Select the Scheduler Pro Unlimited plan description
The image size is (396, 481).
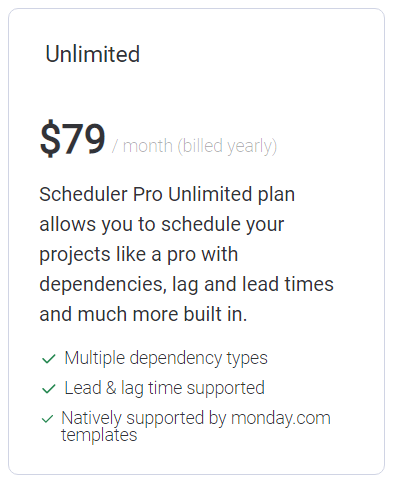tap(186, 254)
